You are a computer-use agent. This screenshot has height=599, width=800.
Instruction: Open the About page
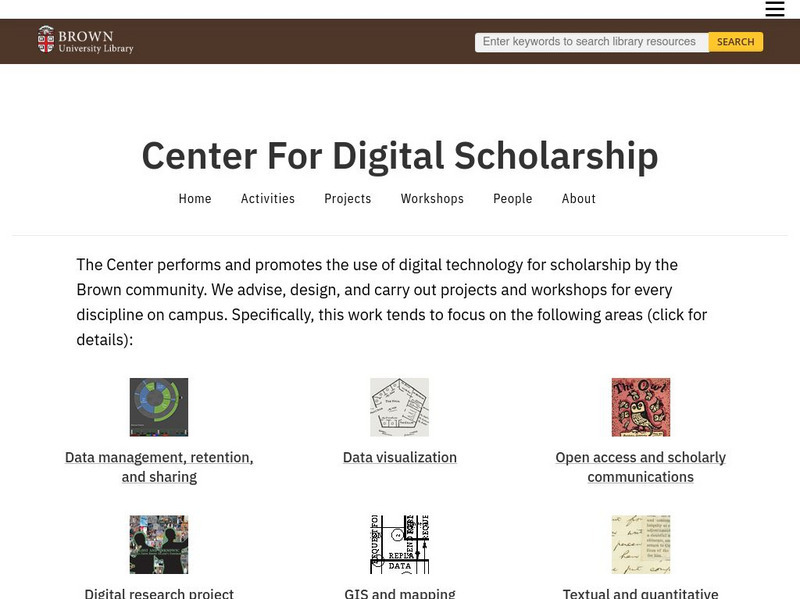tap(579, 199)
